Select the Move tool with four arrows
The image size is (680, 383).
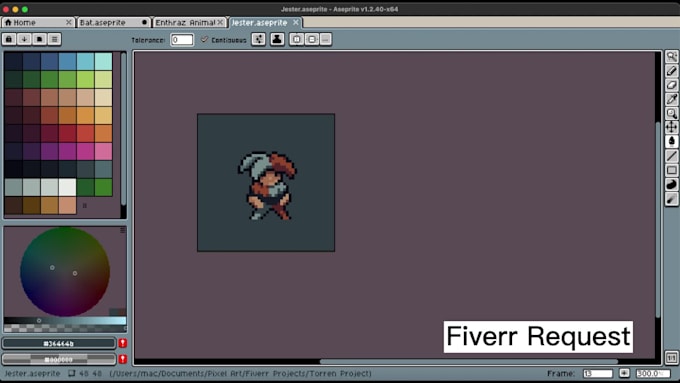[x=671, y=127]
